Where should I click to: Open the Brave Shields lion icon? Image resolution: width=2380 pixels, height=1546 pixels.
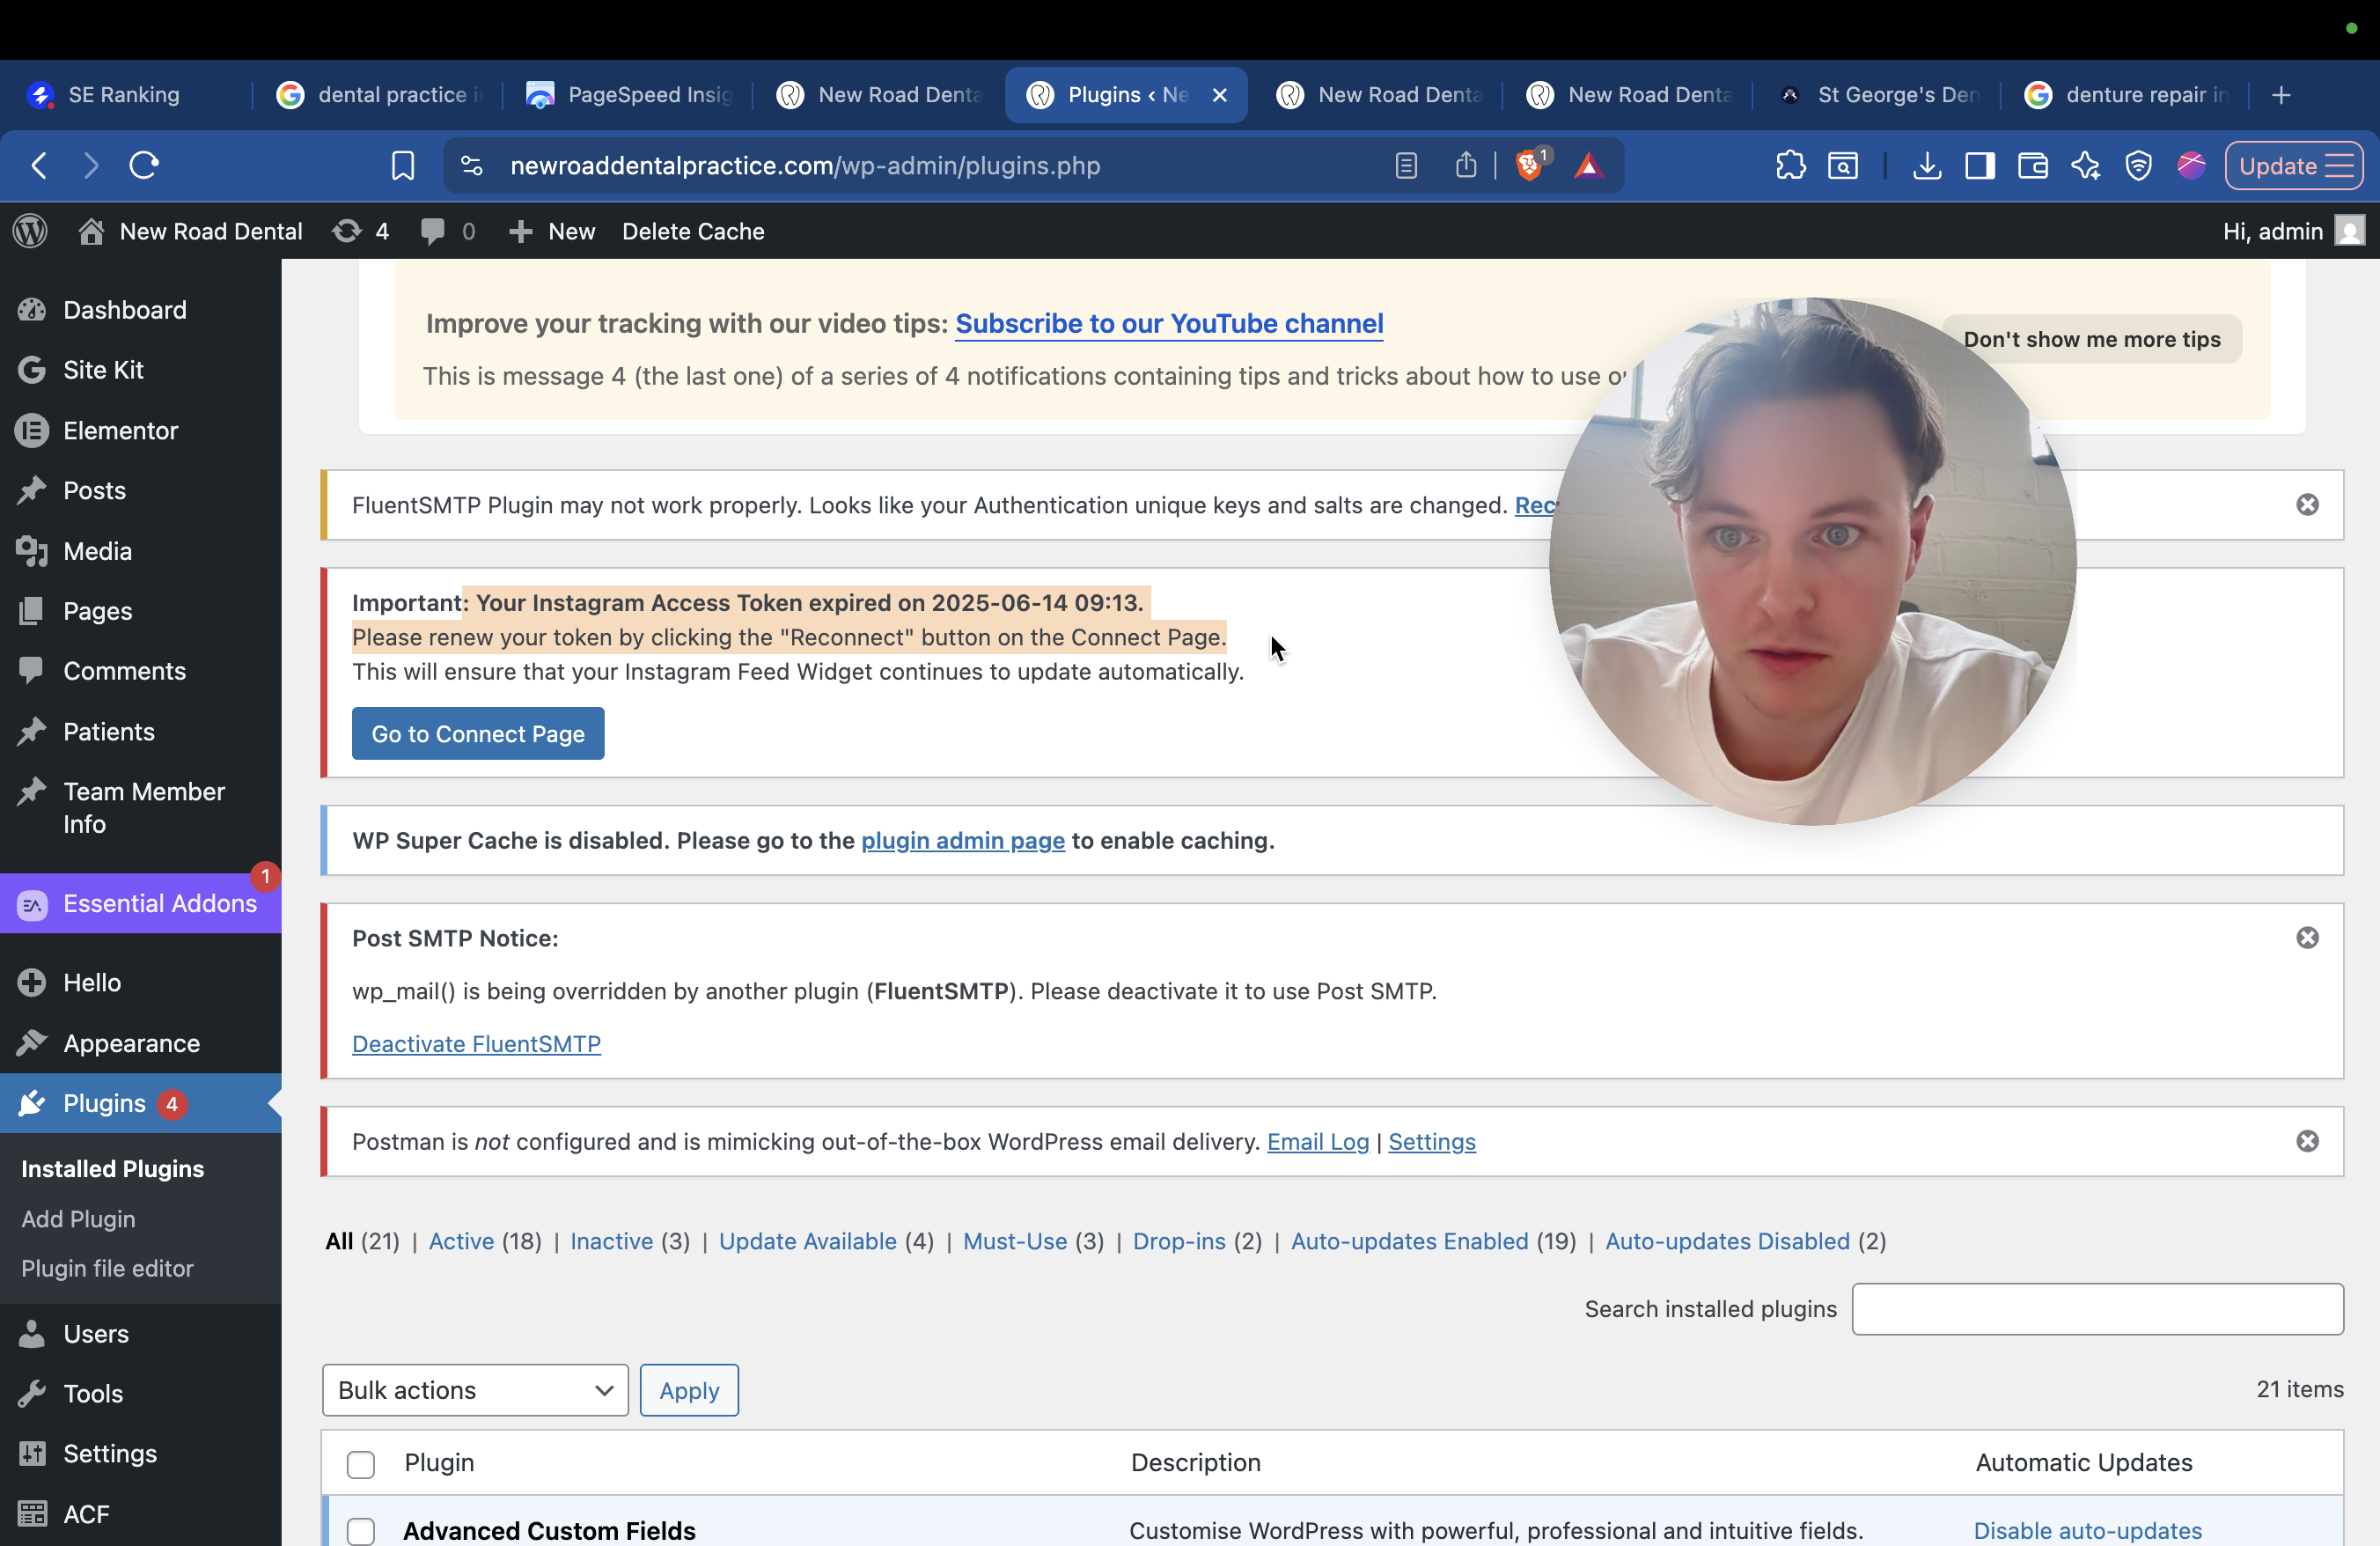pos(1528,165)
